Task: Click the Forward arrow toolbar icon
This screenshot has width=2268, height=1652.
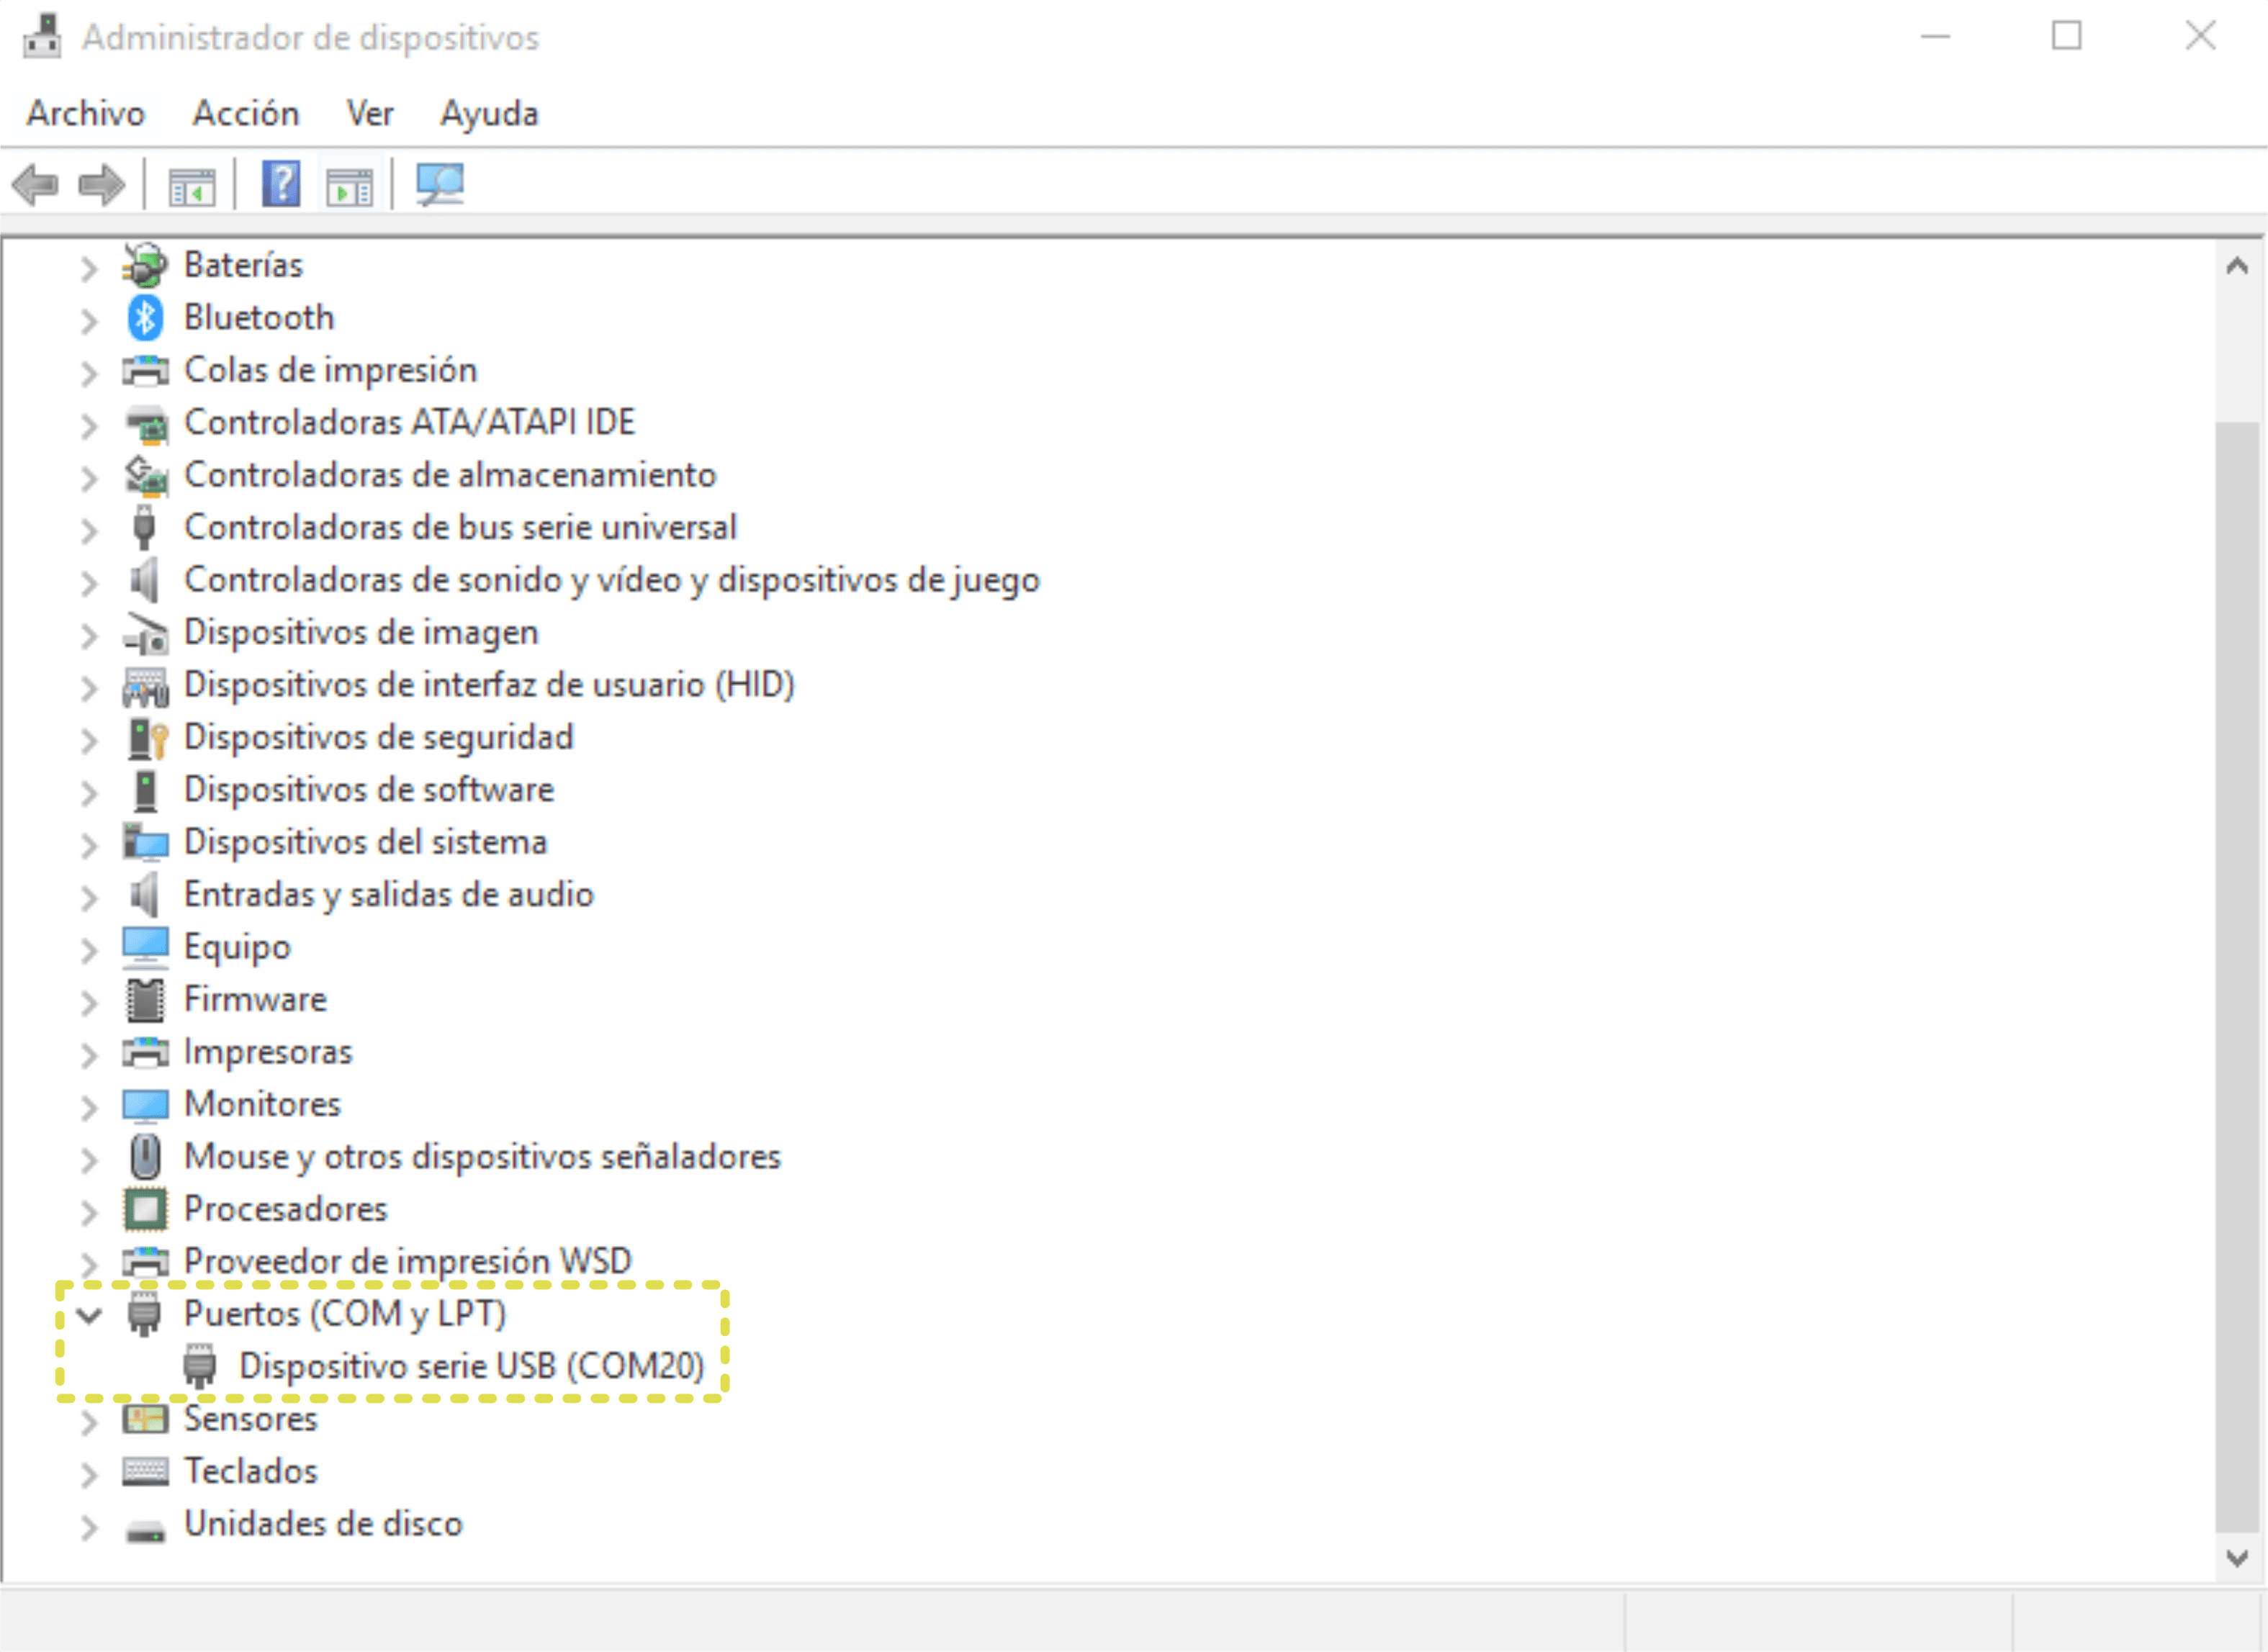Action: tap(101, 185)
